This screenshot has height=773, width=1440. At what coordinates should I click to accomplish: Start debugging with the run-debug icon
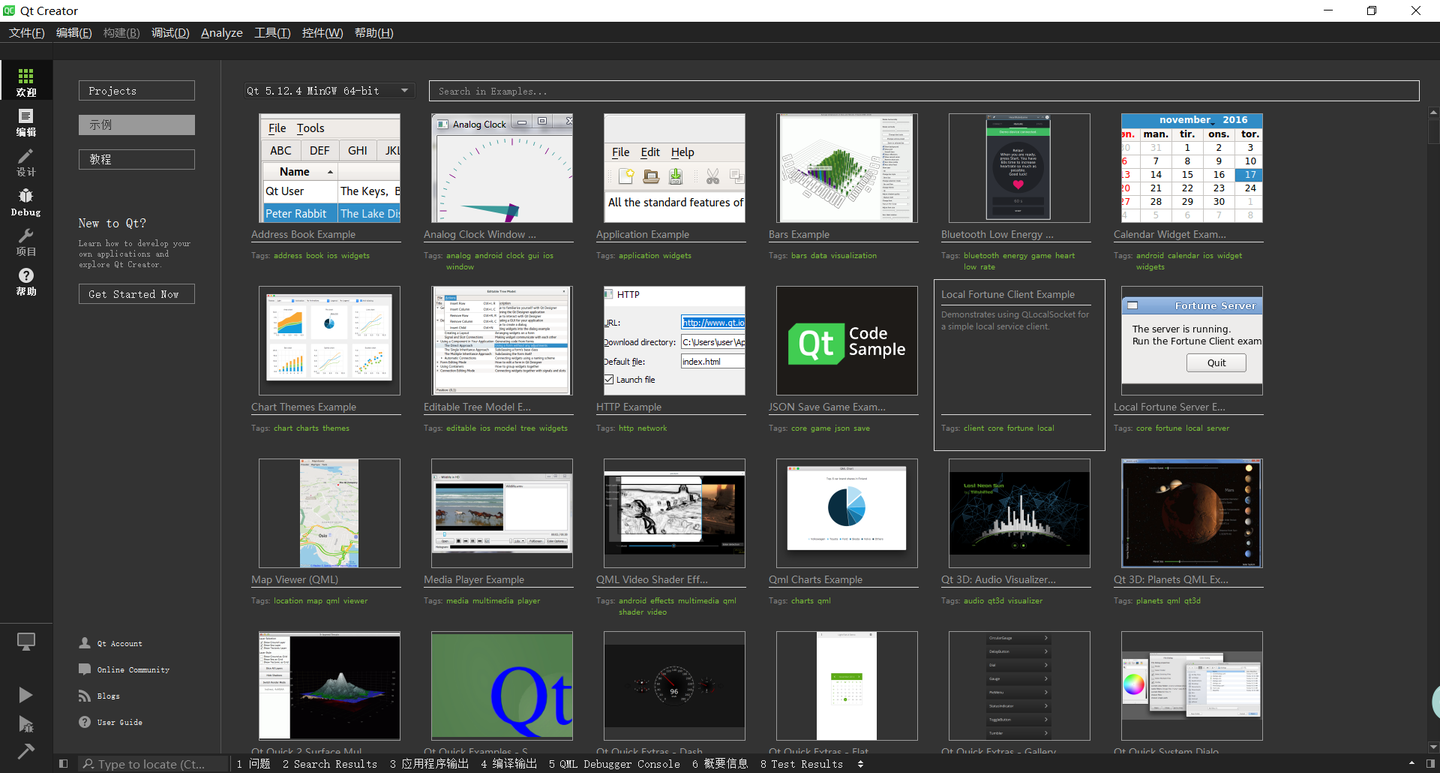pos(26,723)
